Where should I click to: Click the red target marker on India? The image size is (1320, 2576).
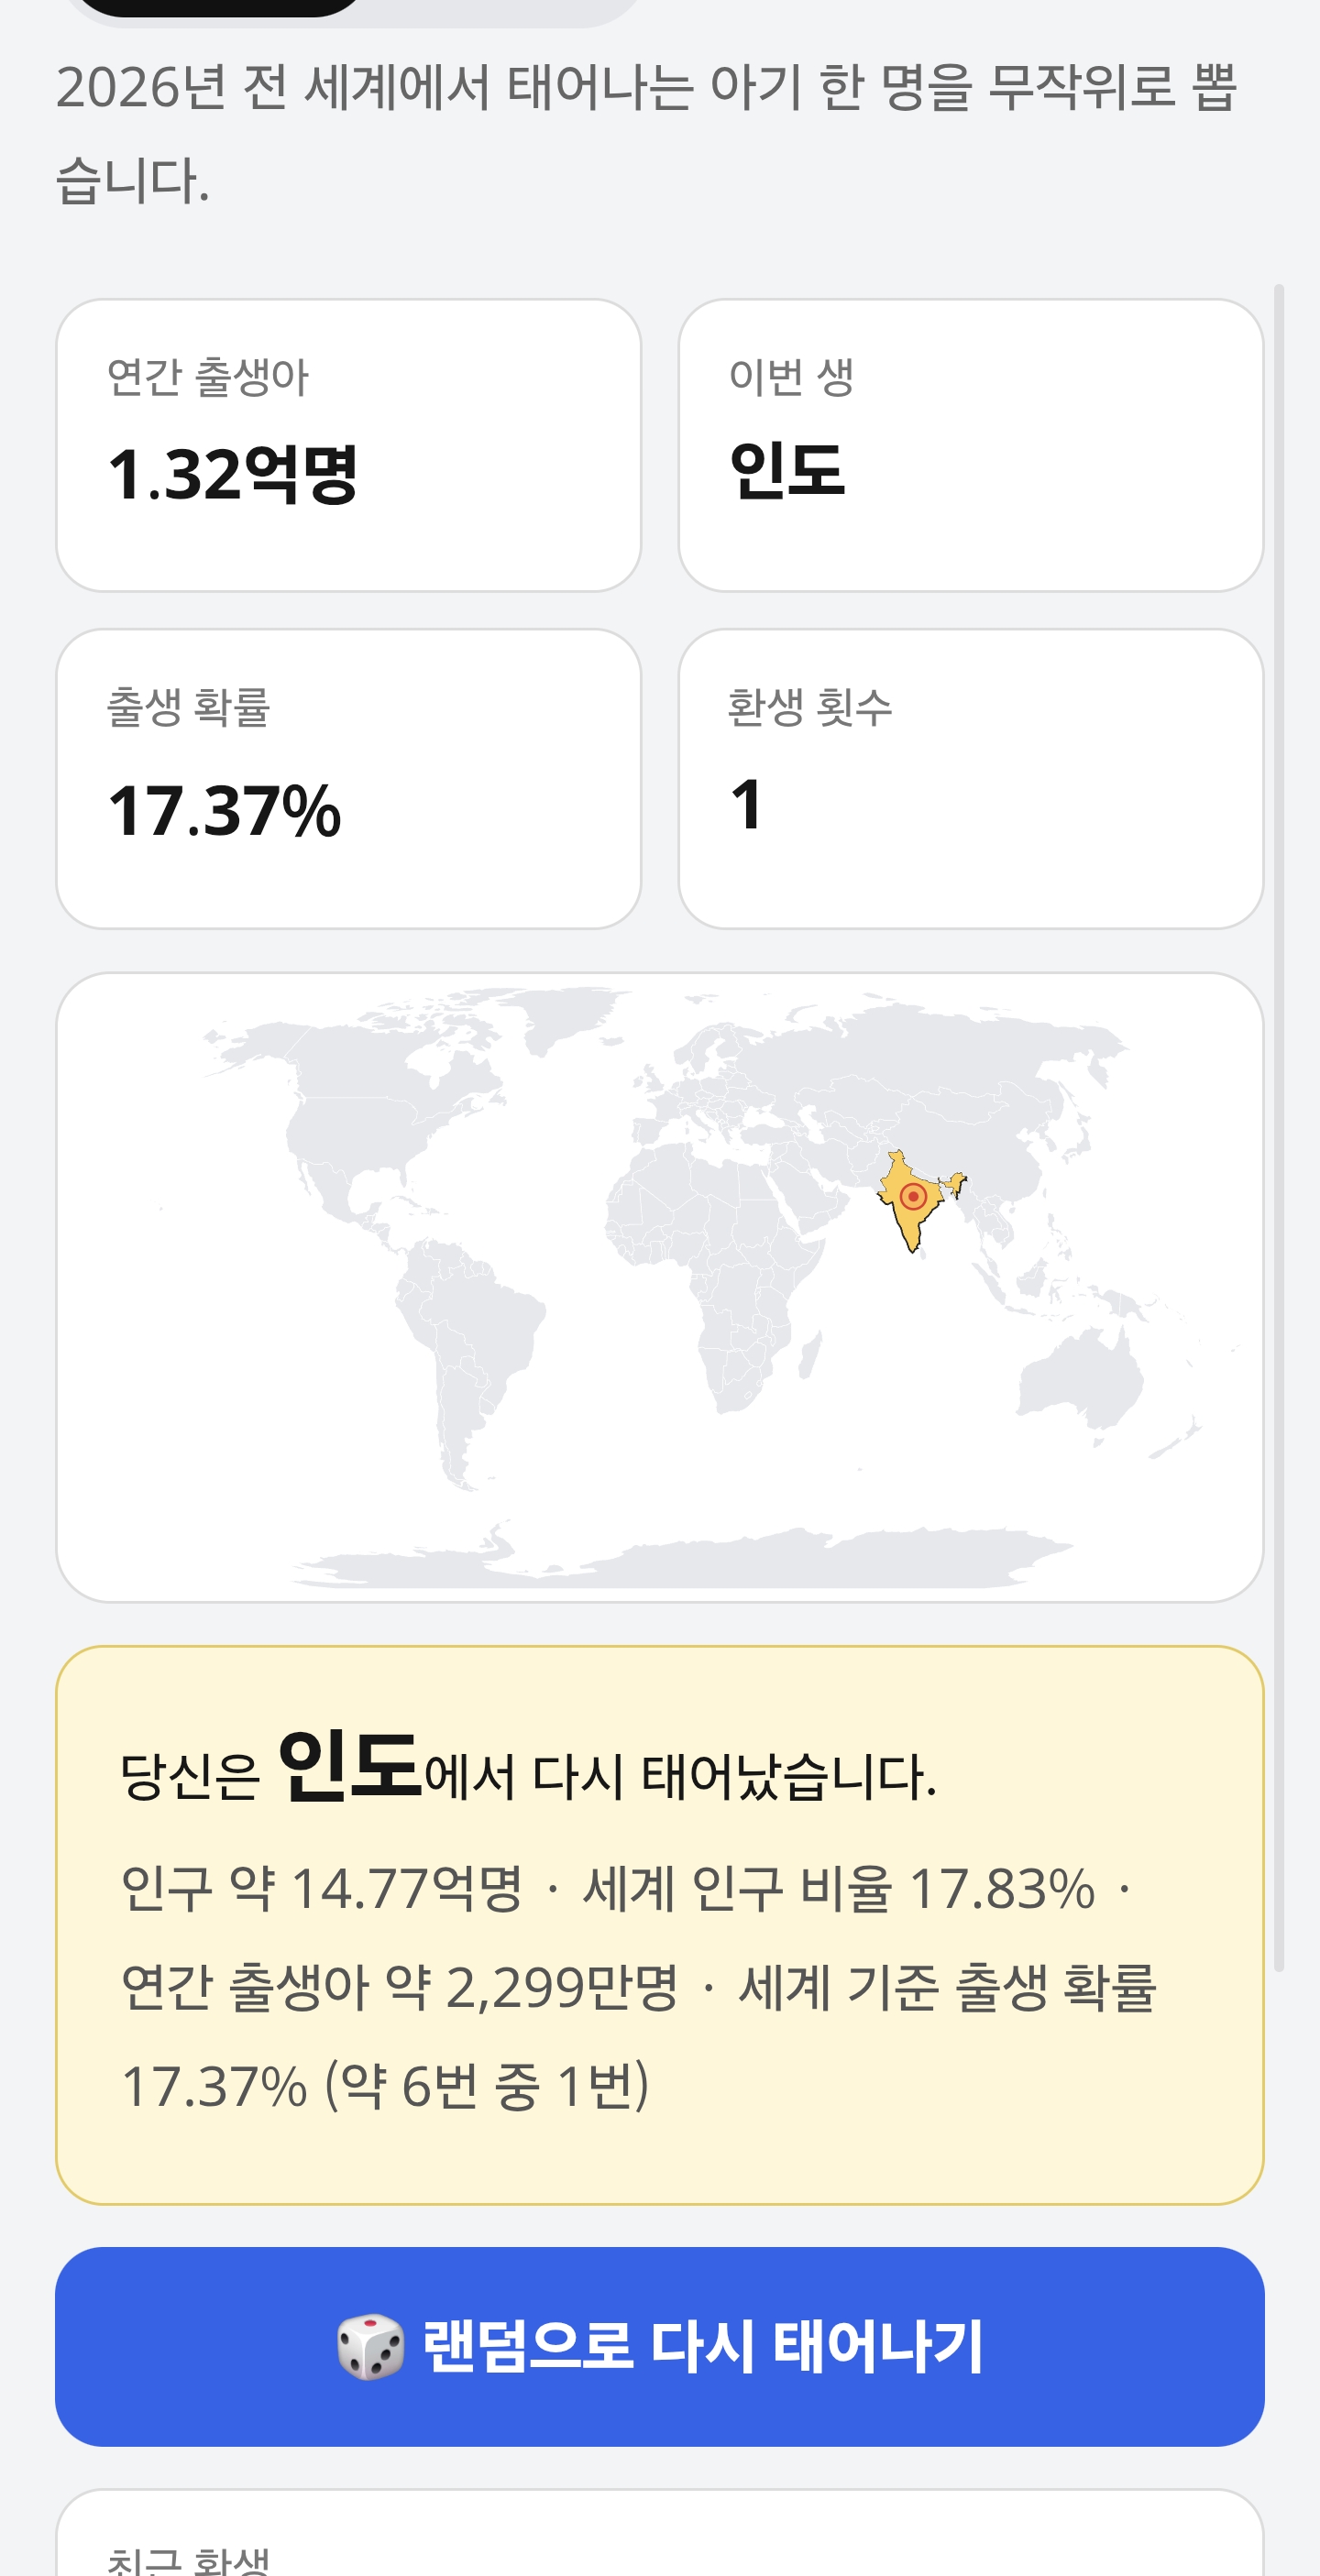point(913,1196)
